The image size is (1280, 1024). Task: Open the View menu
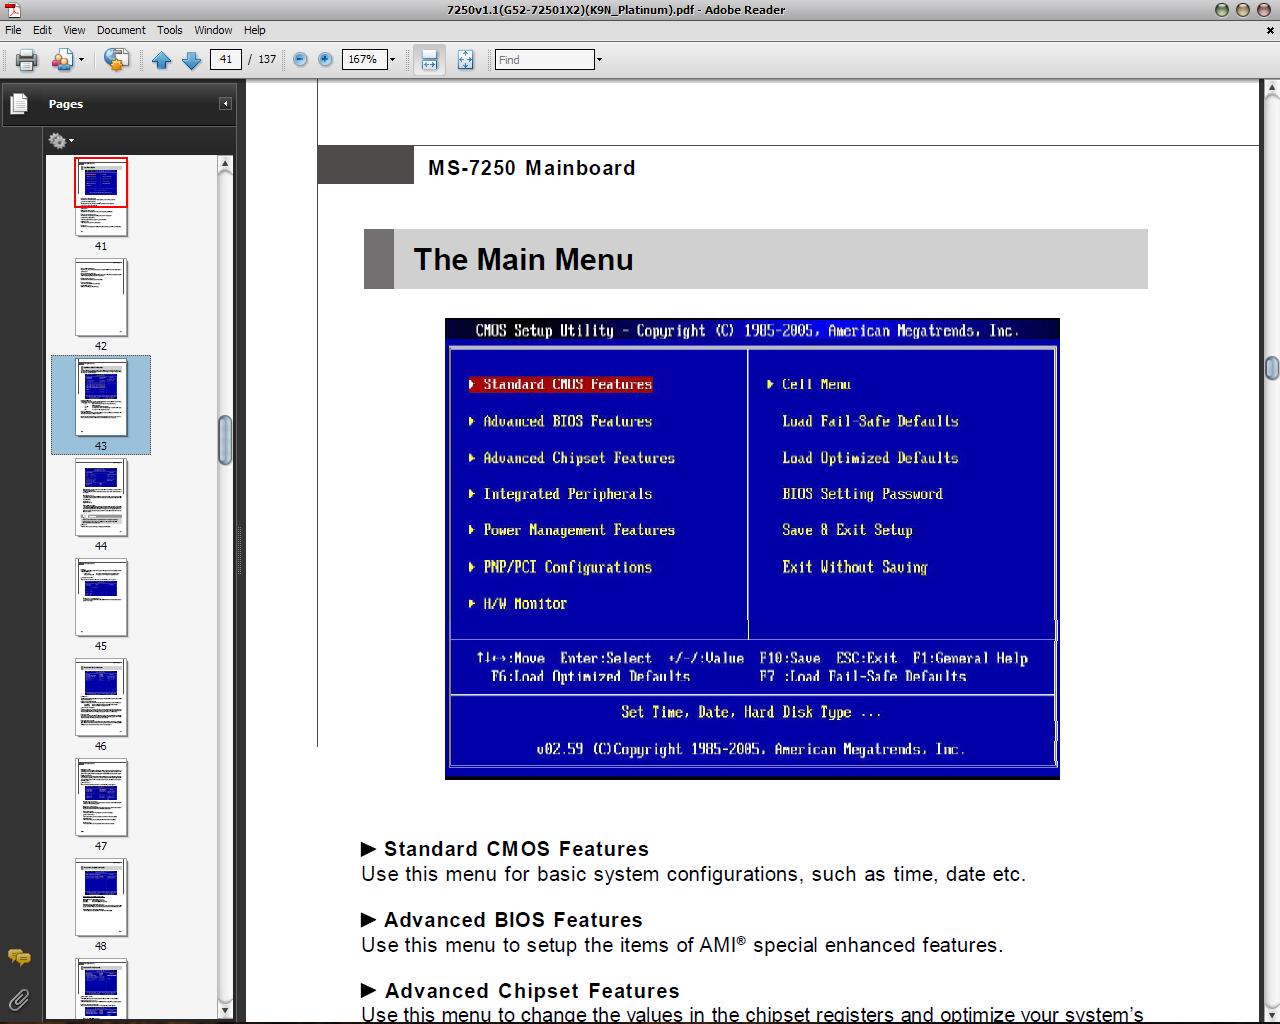74,30
